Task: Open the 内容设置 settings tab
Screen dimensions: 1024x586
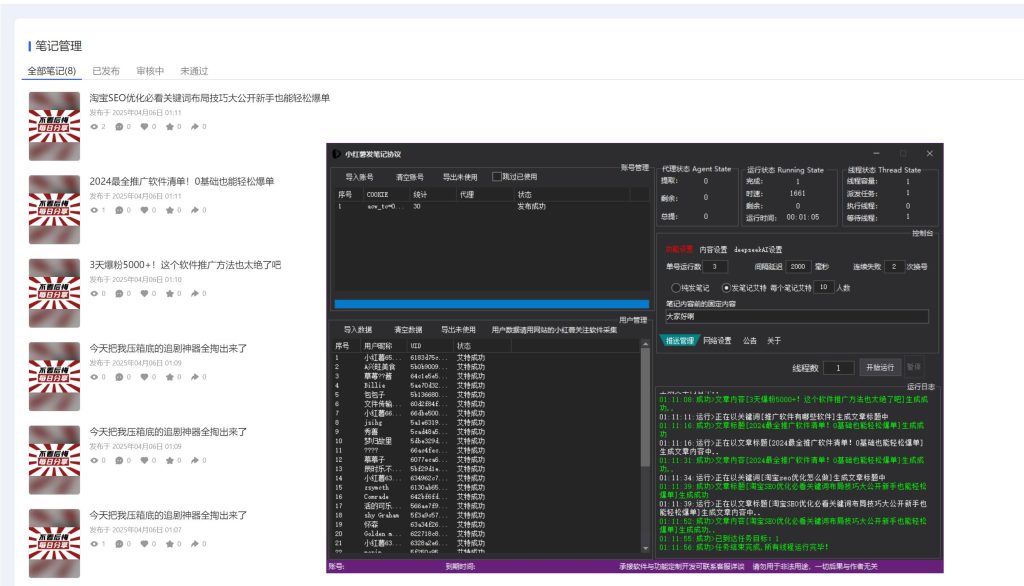Action: [713, 249]
